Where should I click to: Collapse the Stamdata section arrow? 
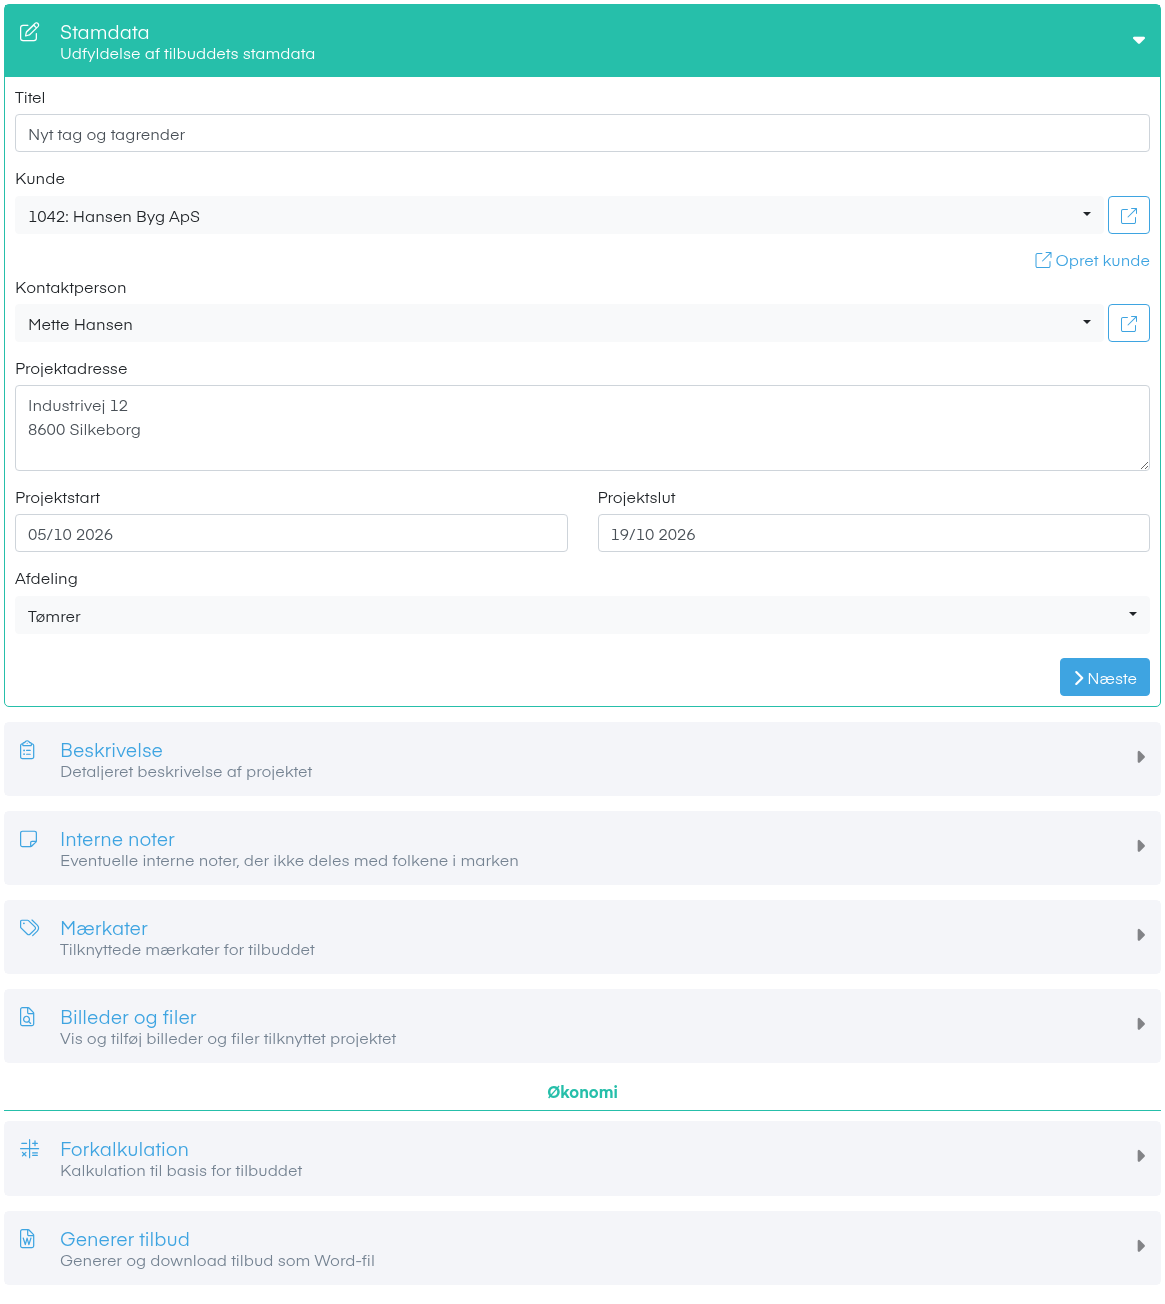coord(1139,41)
